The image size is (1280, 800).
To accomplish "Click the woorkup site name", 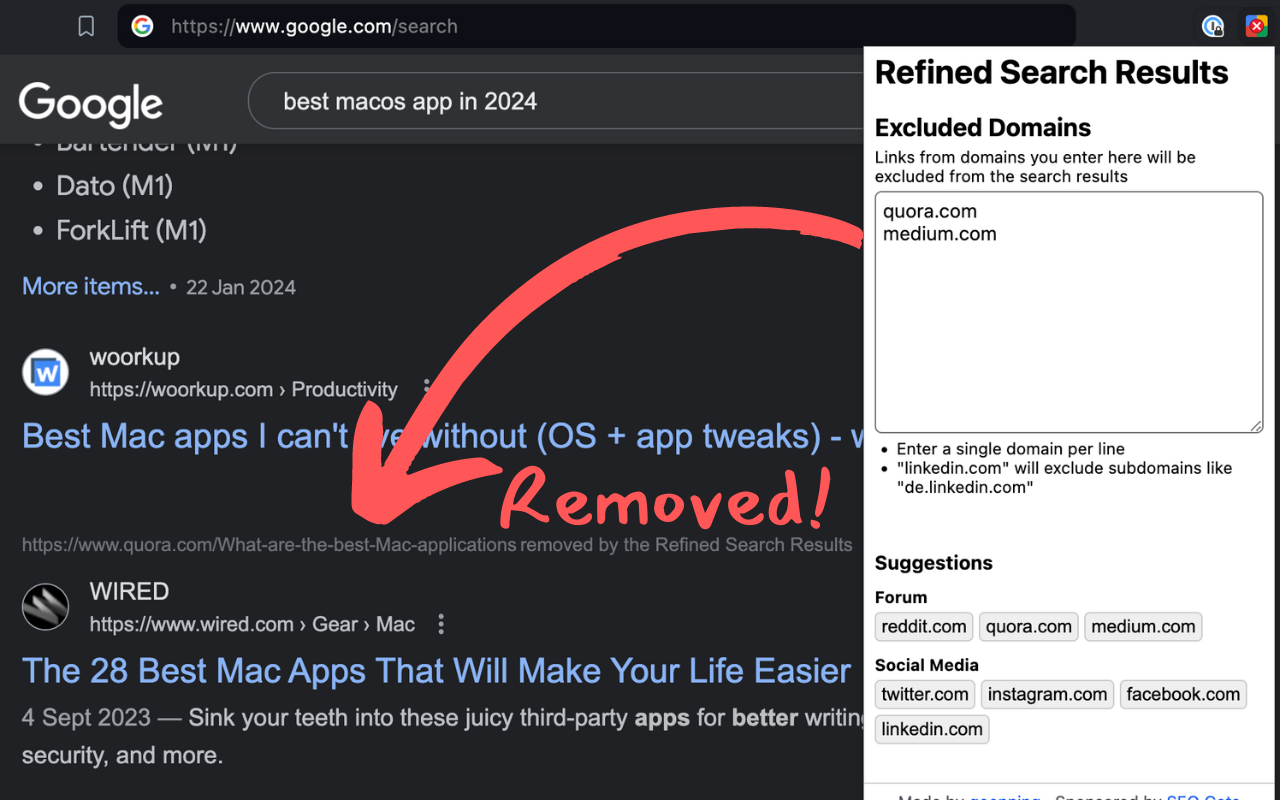I will (135, 357).
